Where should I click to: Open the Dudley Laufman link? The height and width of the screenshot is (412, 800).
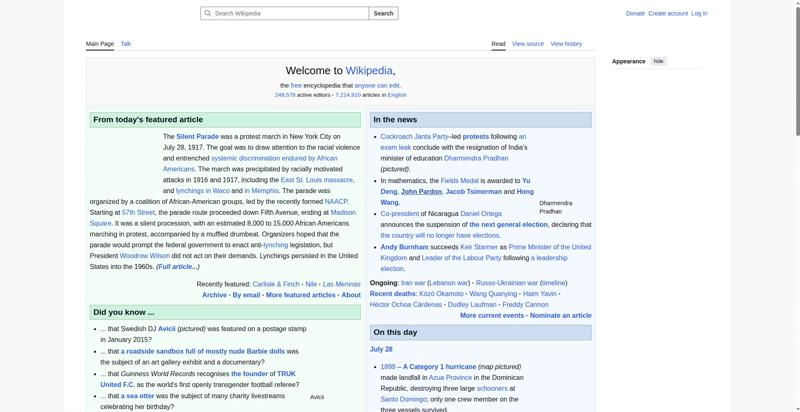click(x=472, y=304)
